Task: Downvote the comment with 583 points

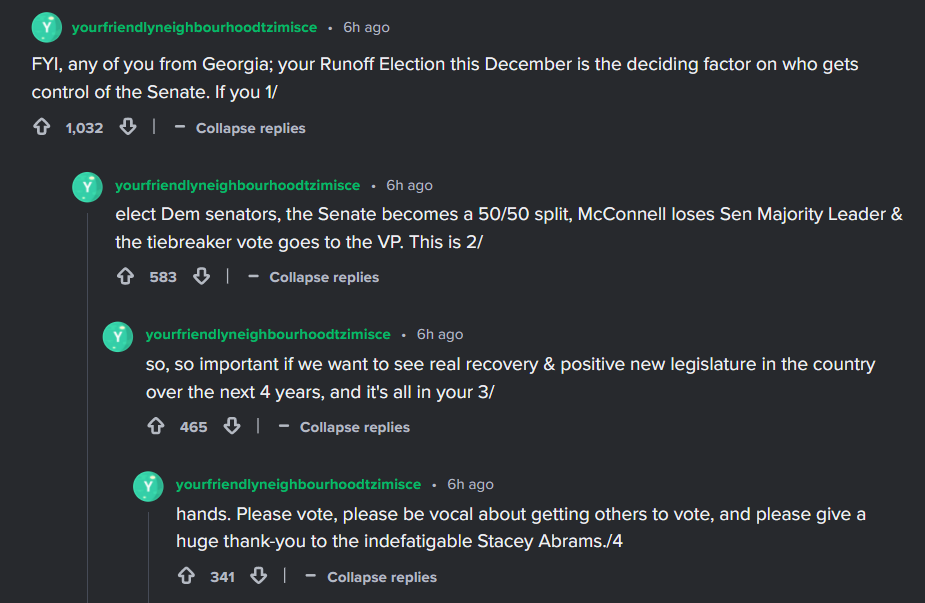Action: pyautogui.click(x=202, y=276)
